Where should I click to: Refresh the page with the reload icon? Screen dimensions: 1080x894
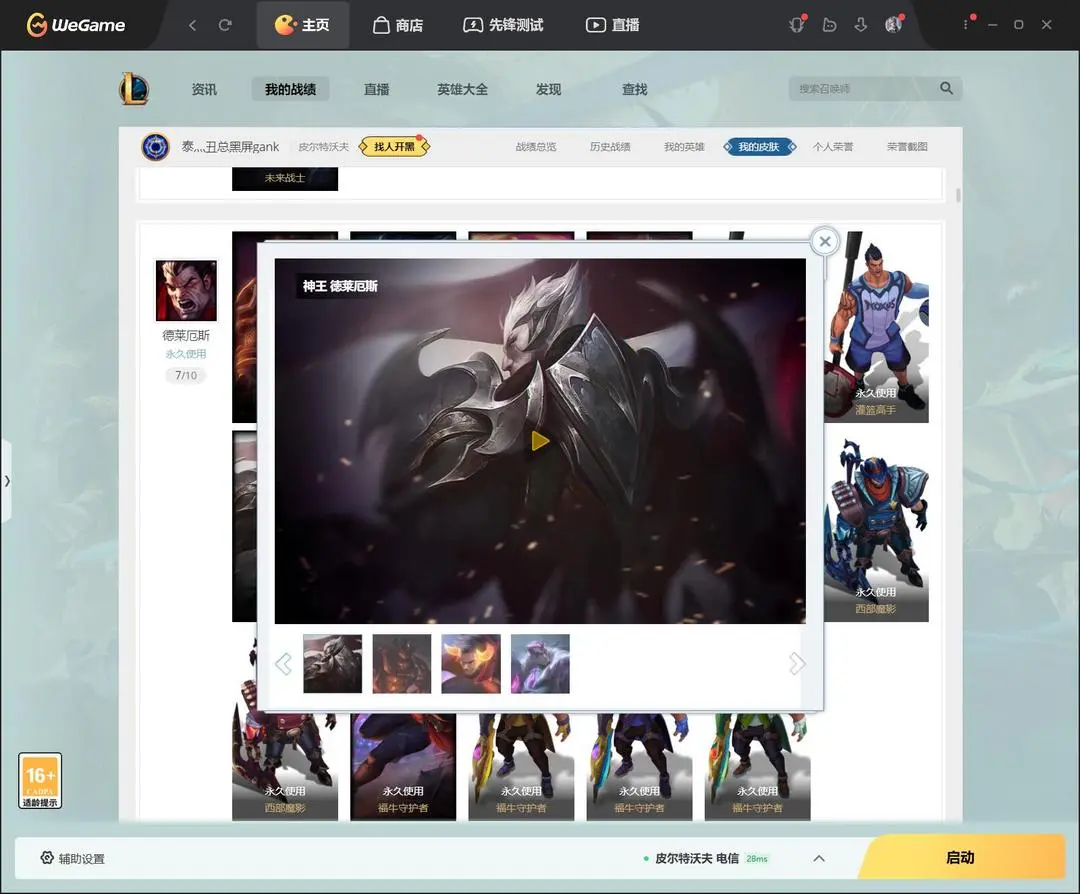pyautogui.click(x=225, y=25)
